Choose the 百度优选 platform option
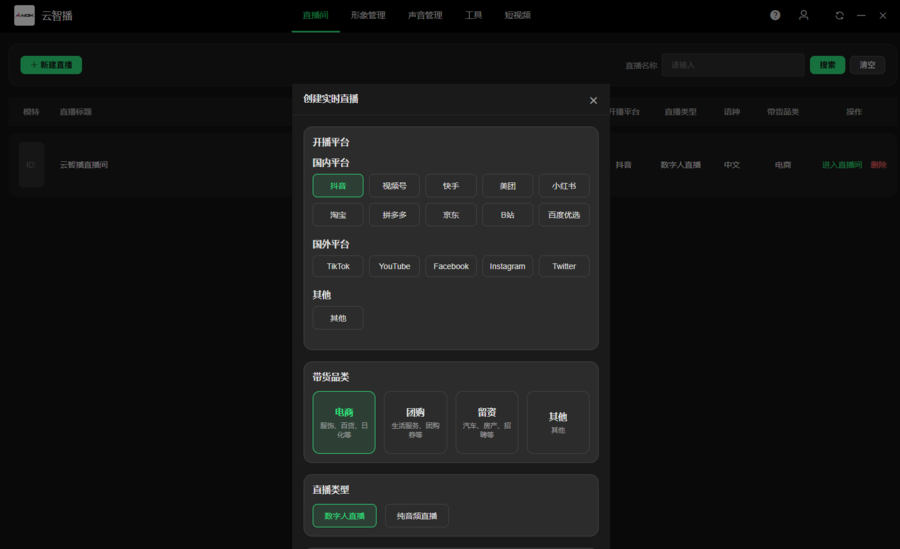The height and width of the screenshot is (549, 900). 564,215
